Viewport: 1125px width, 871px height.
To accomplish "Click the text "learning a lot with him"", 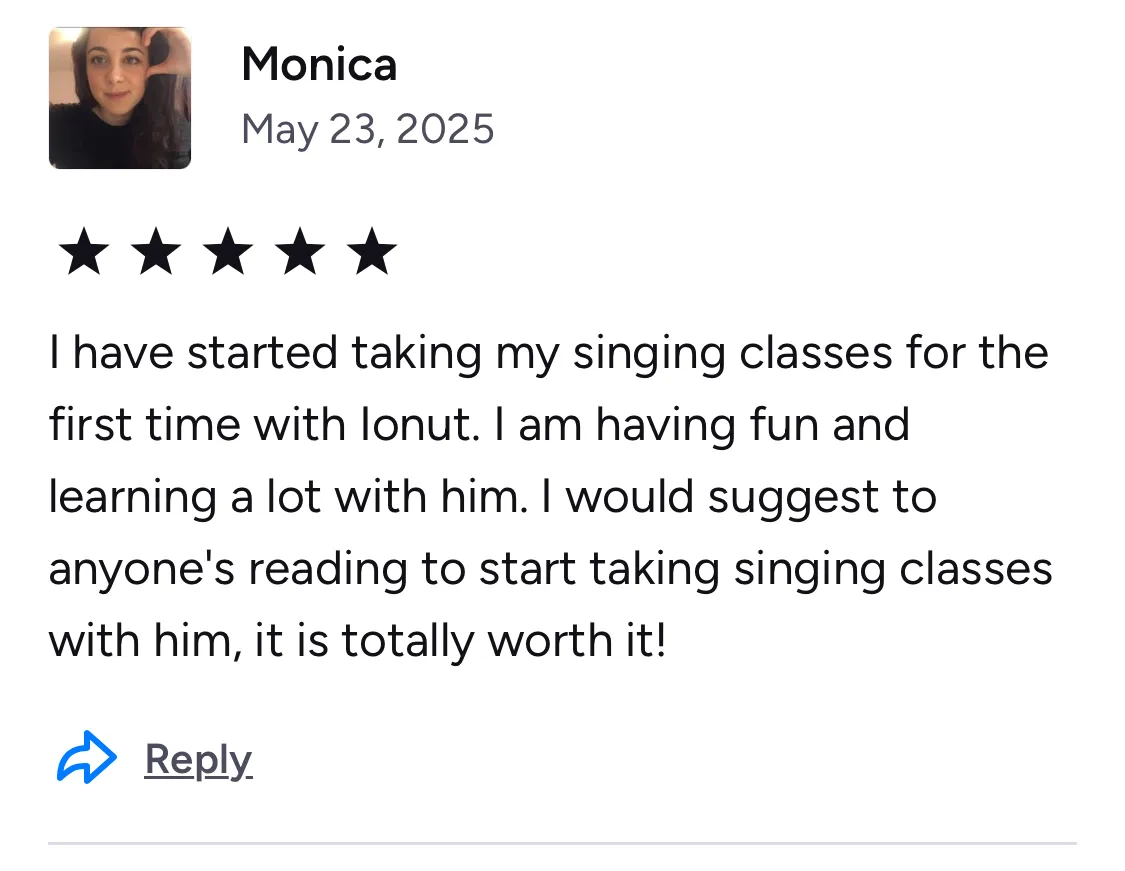I will pyautogui.click(x=286, y=498).
